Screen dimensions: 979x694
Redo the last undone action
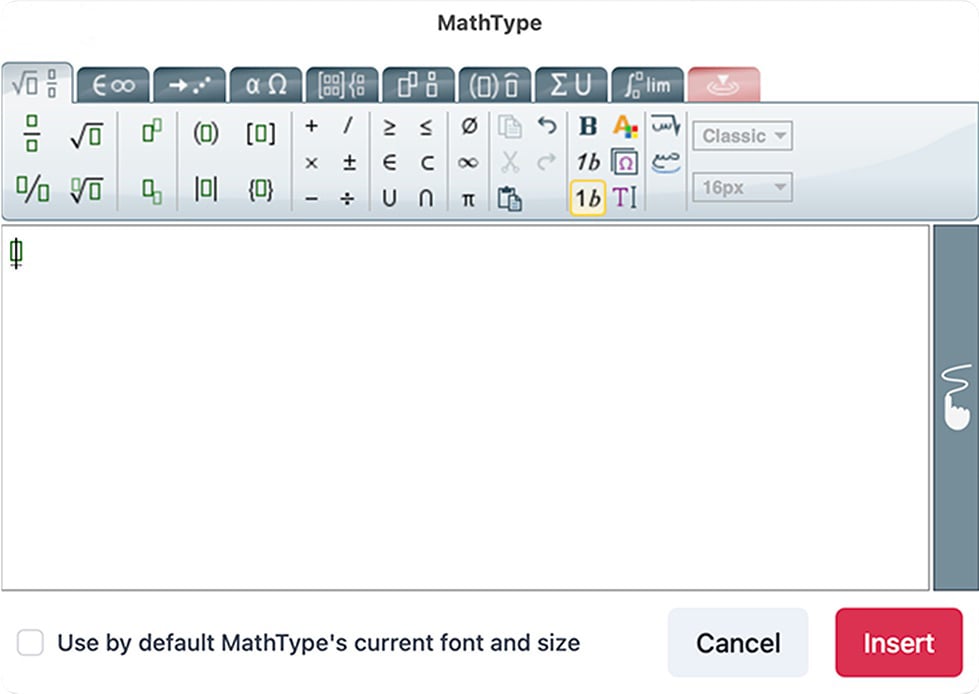click(x=546, y=162)
